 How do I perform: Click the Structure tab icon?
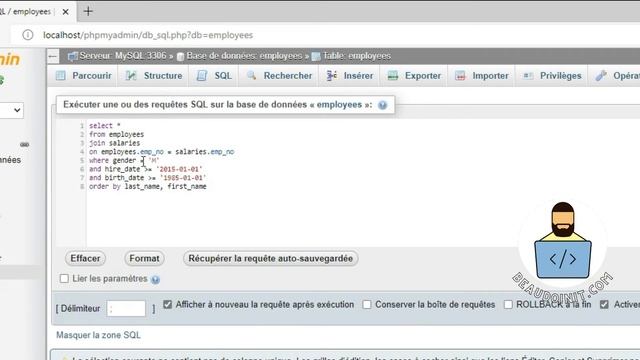click(131, 76)
